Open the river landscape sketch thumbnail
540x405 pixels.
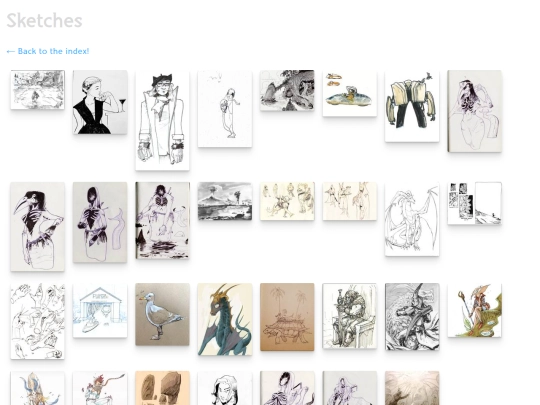[x=38, y=90]
